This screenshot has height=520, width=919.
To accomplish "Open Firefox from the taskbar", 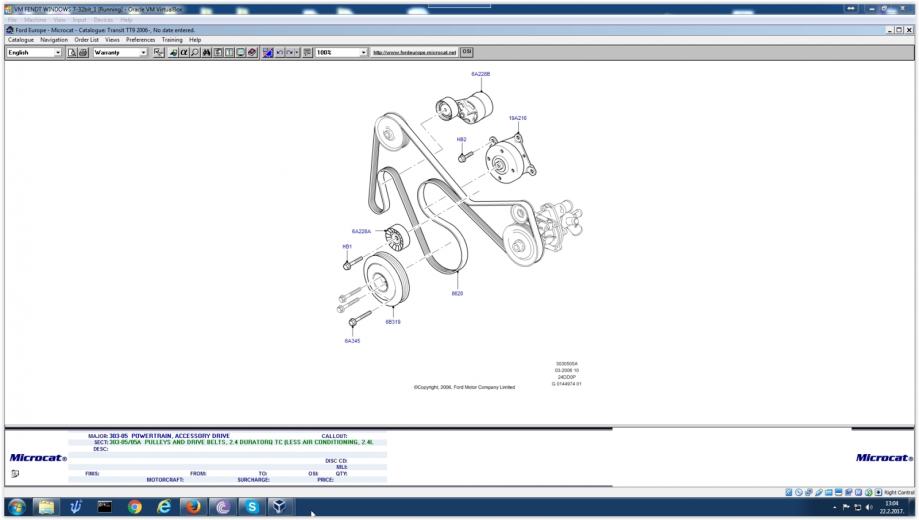I will (193, 507).
